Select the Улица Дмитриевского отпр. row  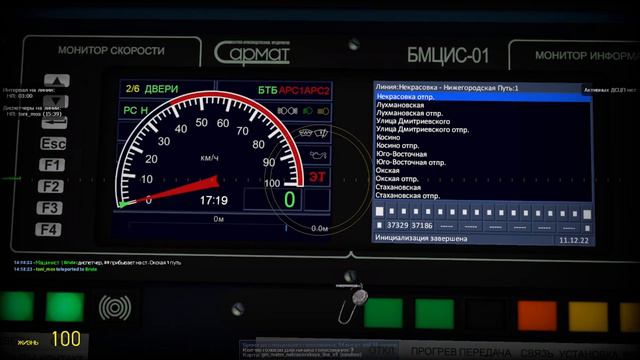pyautogui.click(x=483, y=130)
